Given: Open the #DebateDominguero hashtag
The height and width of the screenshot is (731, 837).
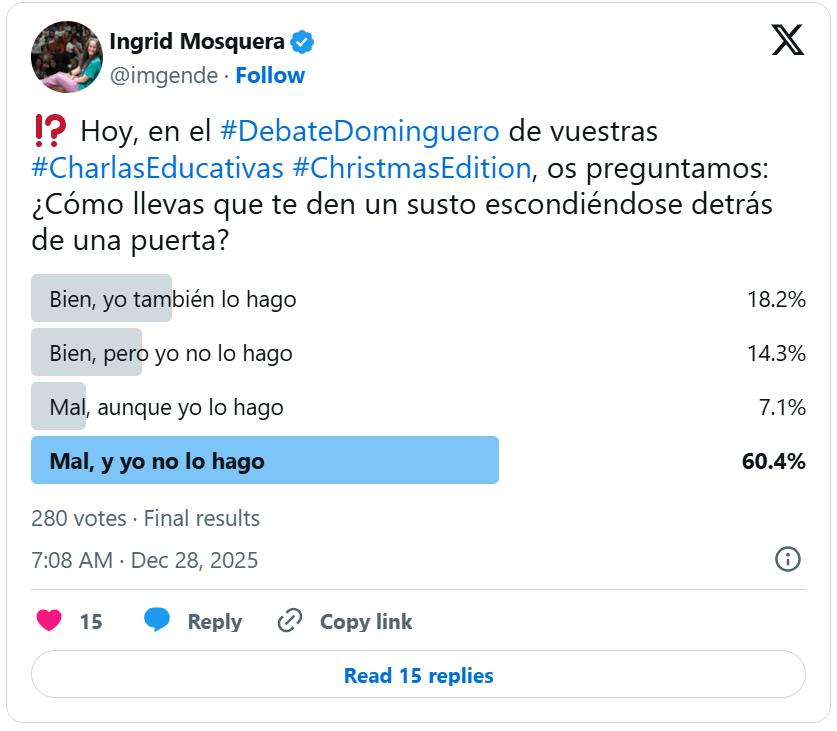Looking at the screenshot, I should coord(359,131).
